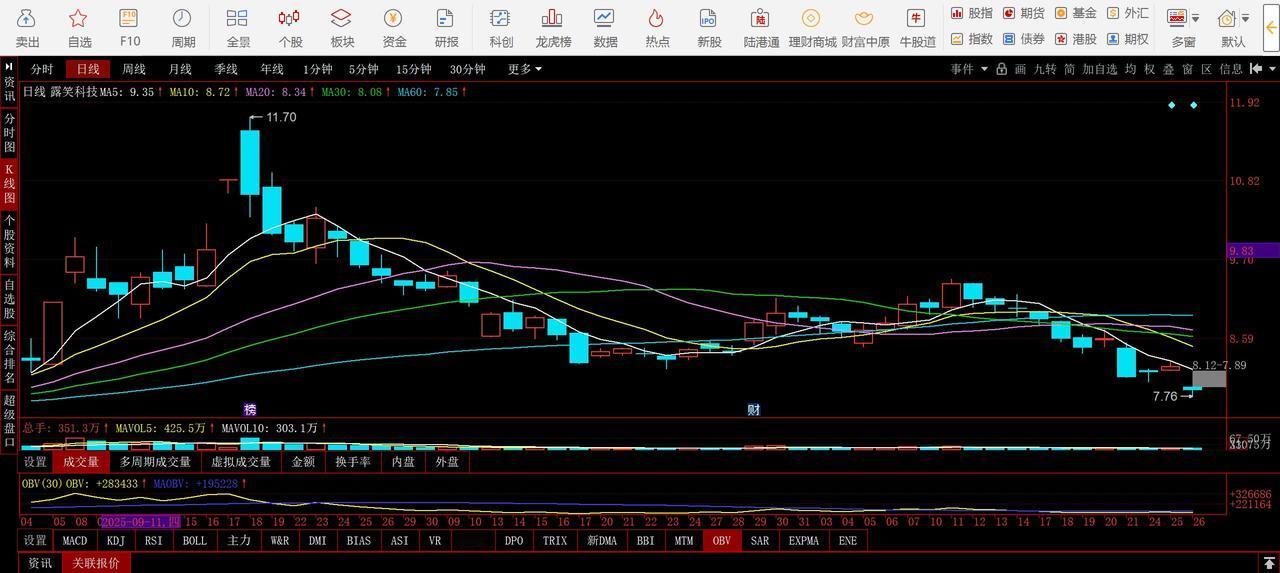This screenshot has height=573, width=1280.
Task: Open the 基金 funds shortcut
Action: [x=1076, y=13]
